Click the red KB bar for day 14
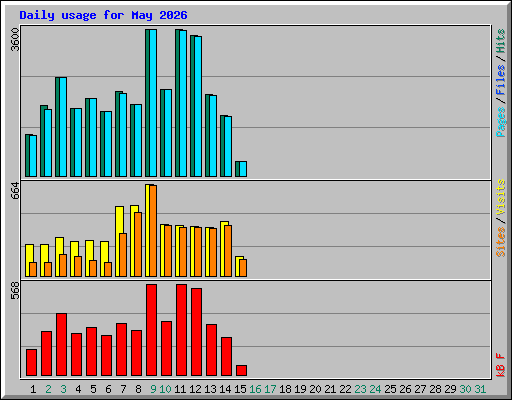This screenshot has width=512, height=400. (227, 357)
